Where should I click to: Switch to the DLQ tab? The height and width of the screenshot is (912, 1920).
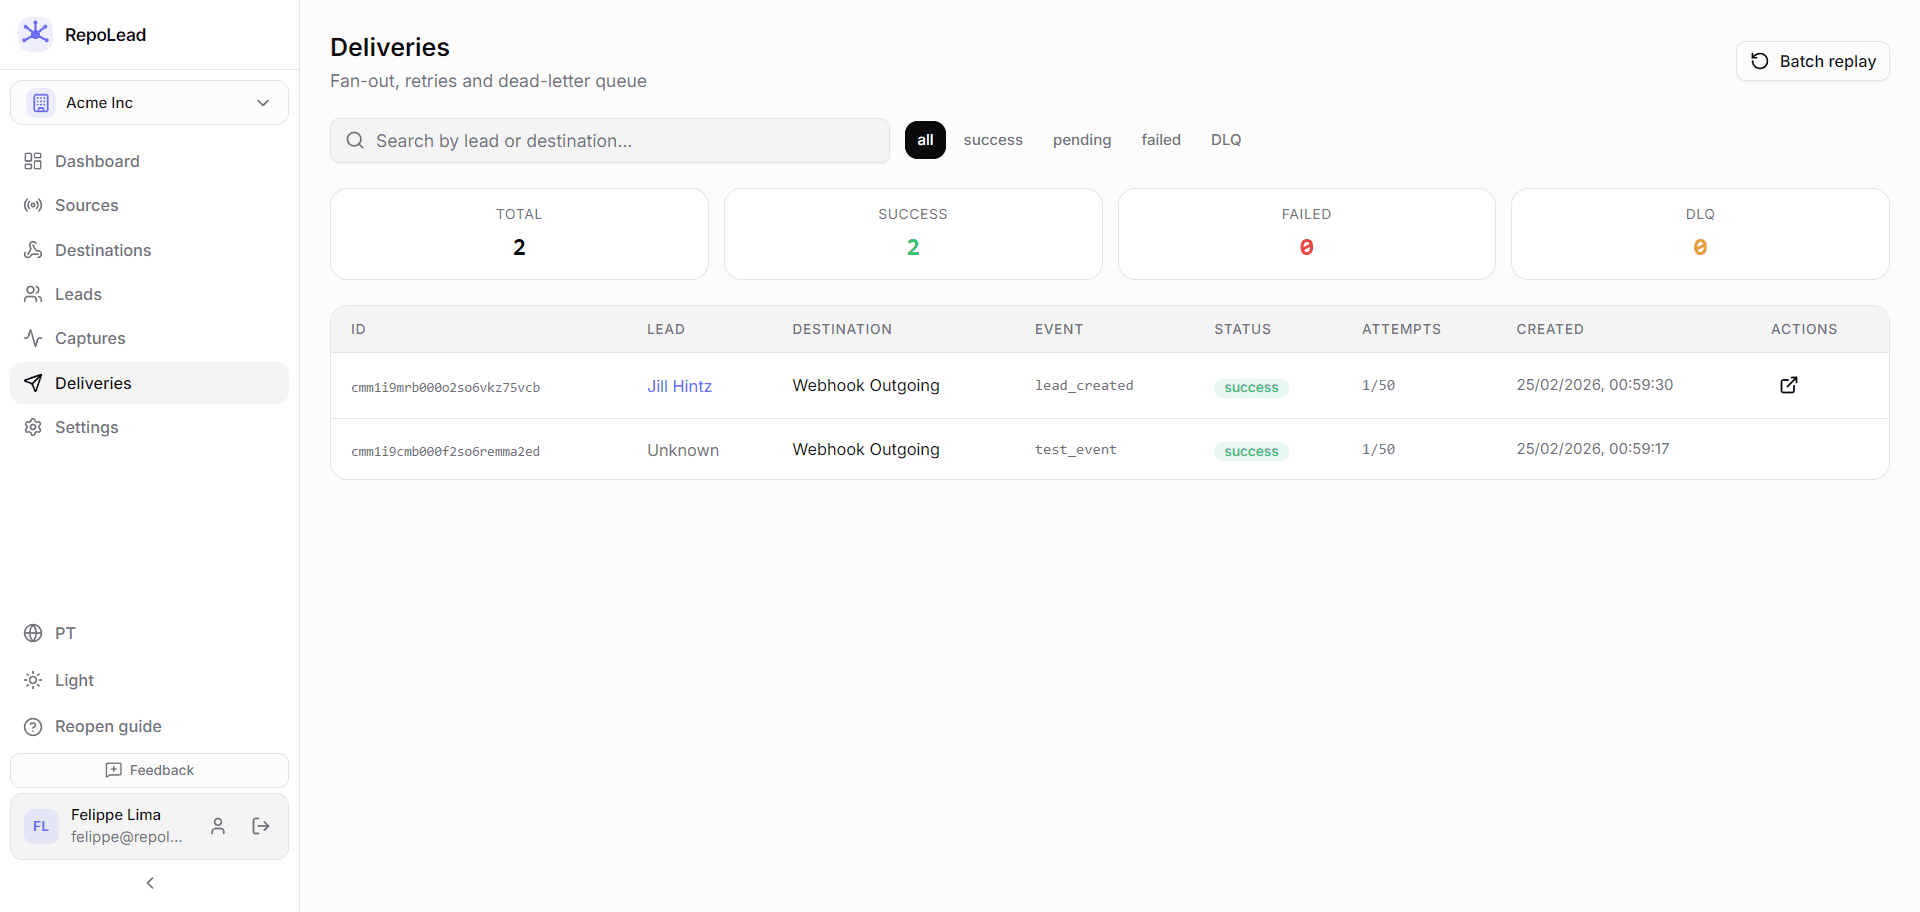click(x=1226, y=140)
